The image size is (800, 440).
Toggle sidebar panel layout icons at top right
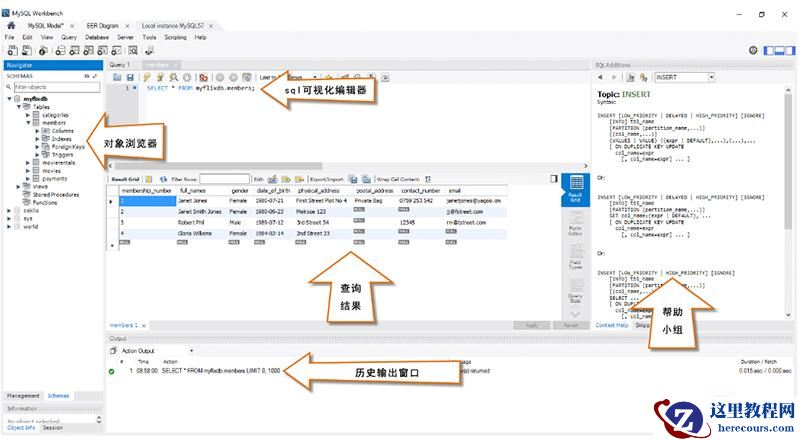(x=779, y=51)
